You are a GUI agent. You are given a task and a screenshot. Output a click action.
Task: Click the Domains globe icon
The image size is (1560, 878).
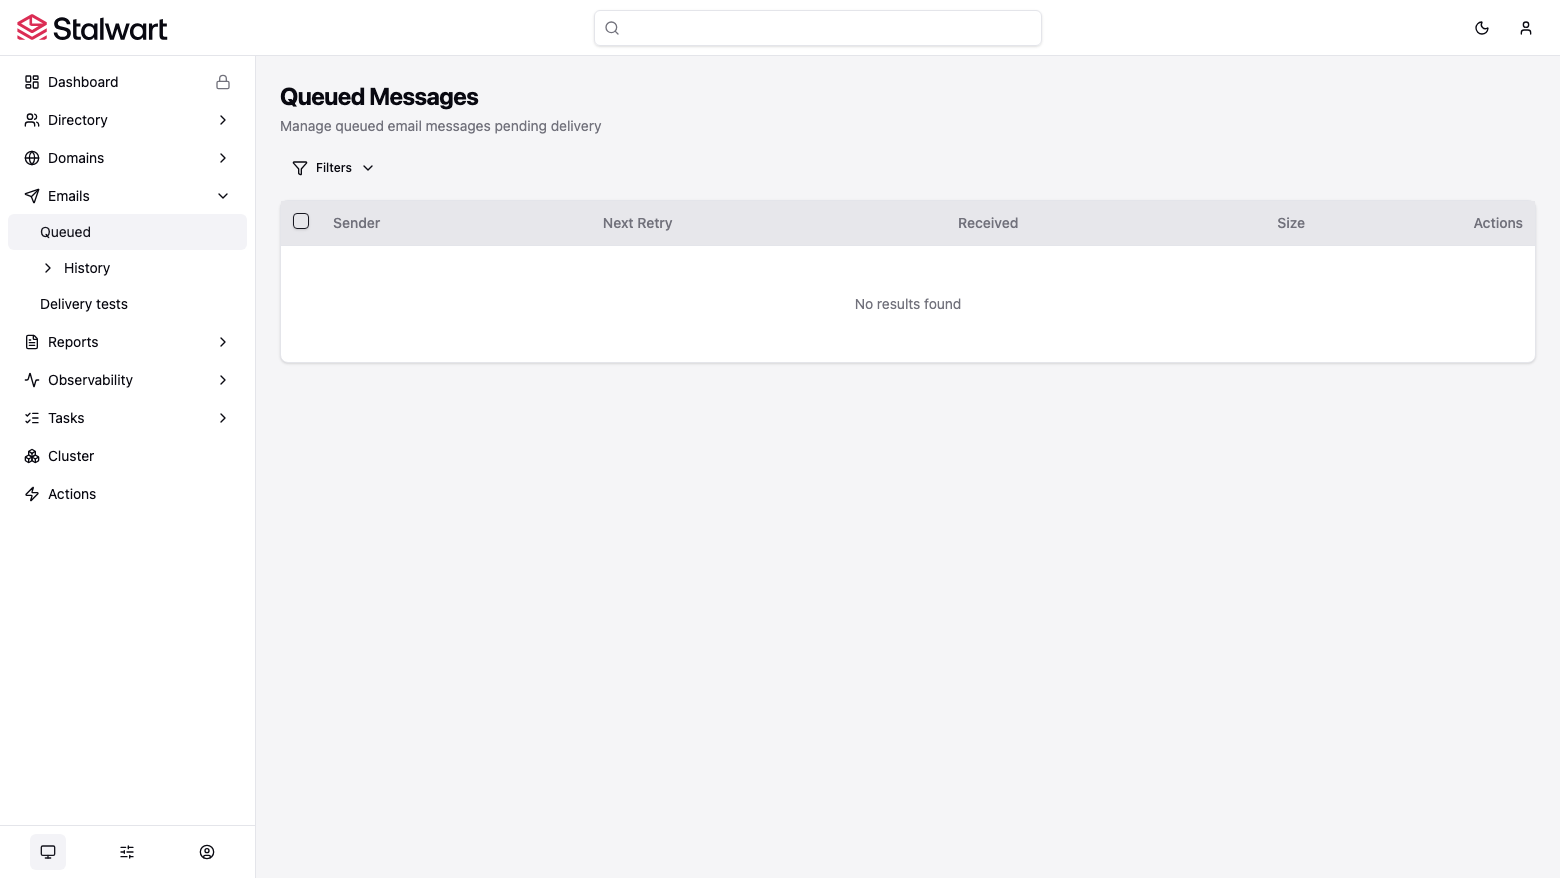coord(32,158)
